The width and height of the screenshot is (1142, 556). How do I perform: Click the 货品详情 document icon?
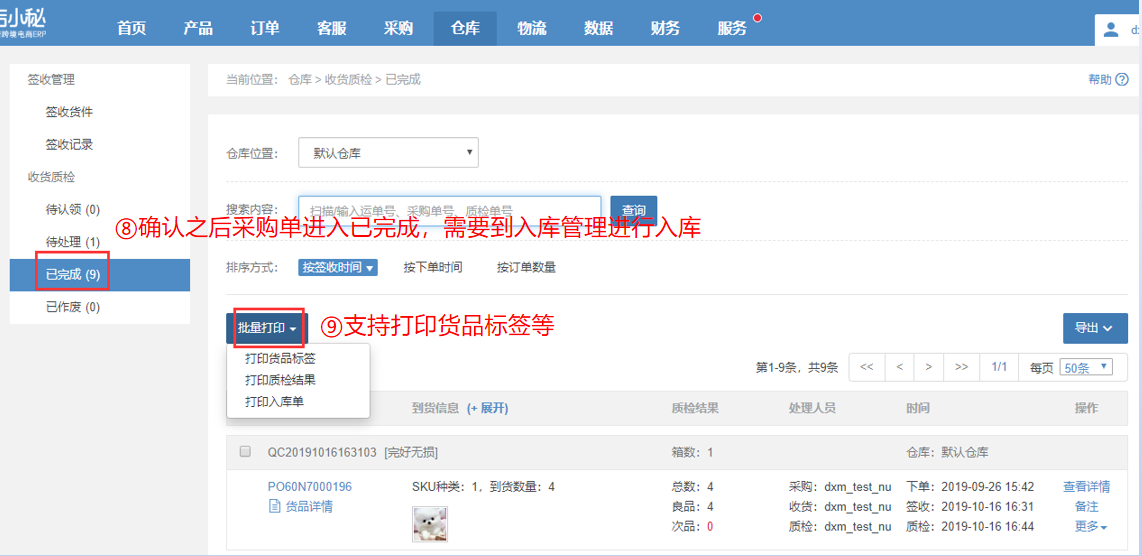275,507
